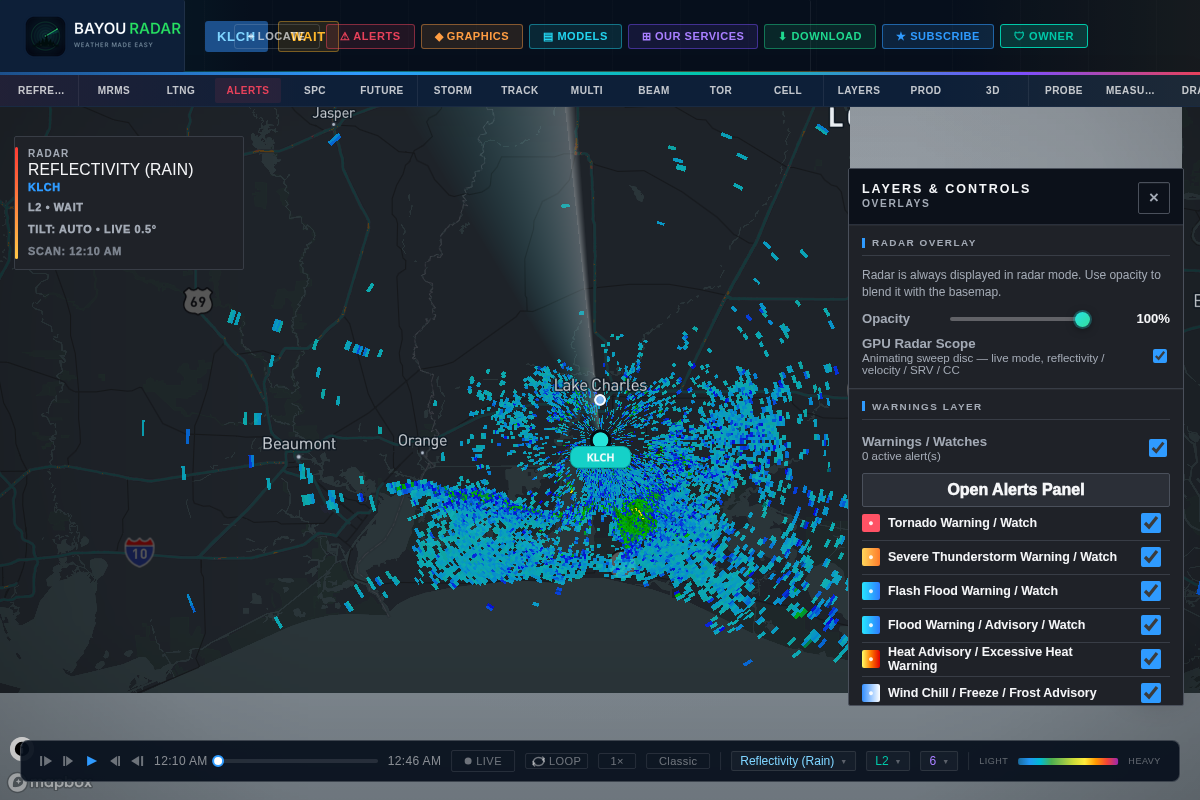Click the 'SCAN: 12:10 AM' text
The height and width of the screenshot is (800, 1200).
click(x=75, y=251)
